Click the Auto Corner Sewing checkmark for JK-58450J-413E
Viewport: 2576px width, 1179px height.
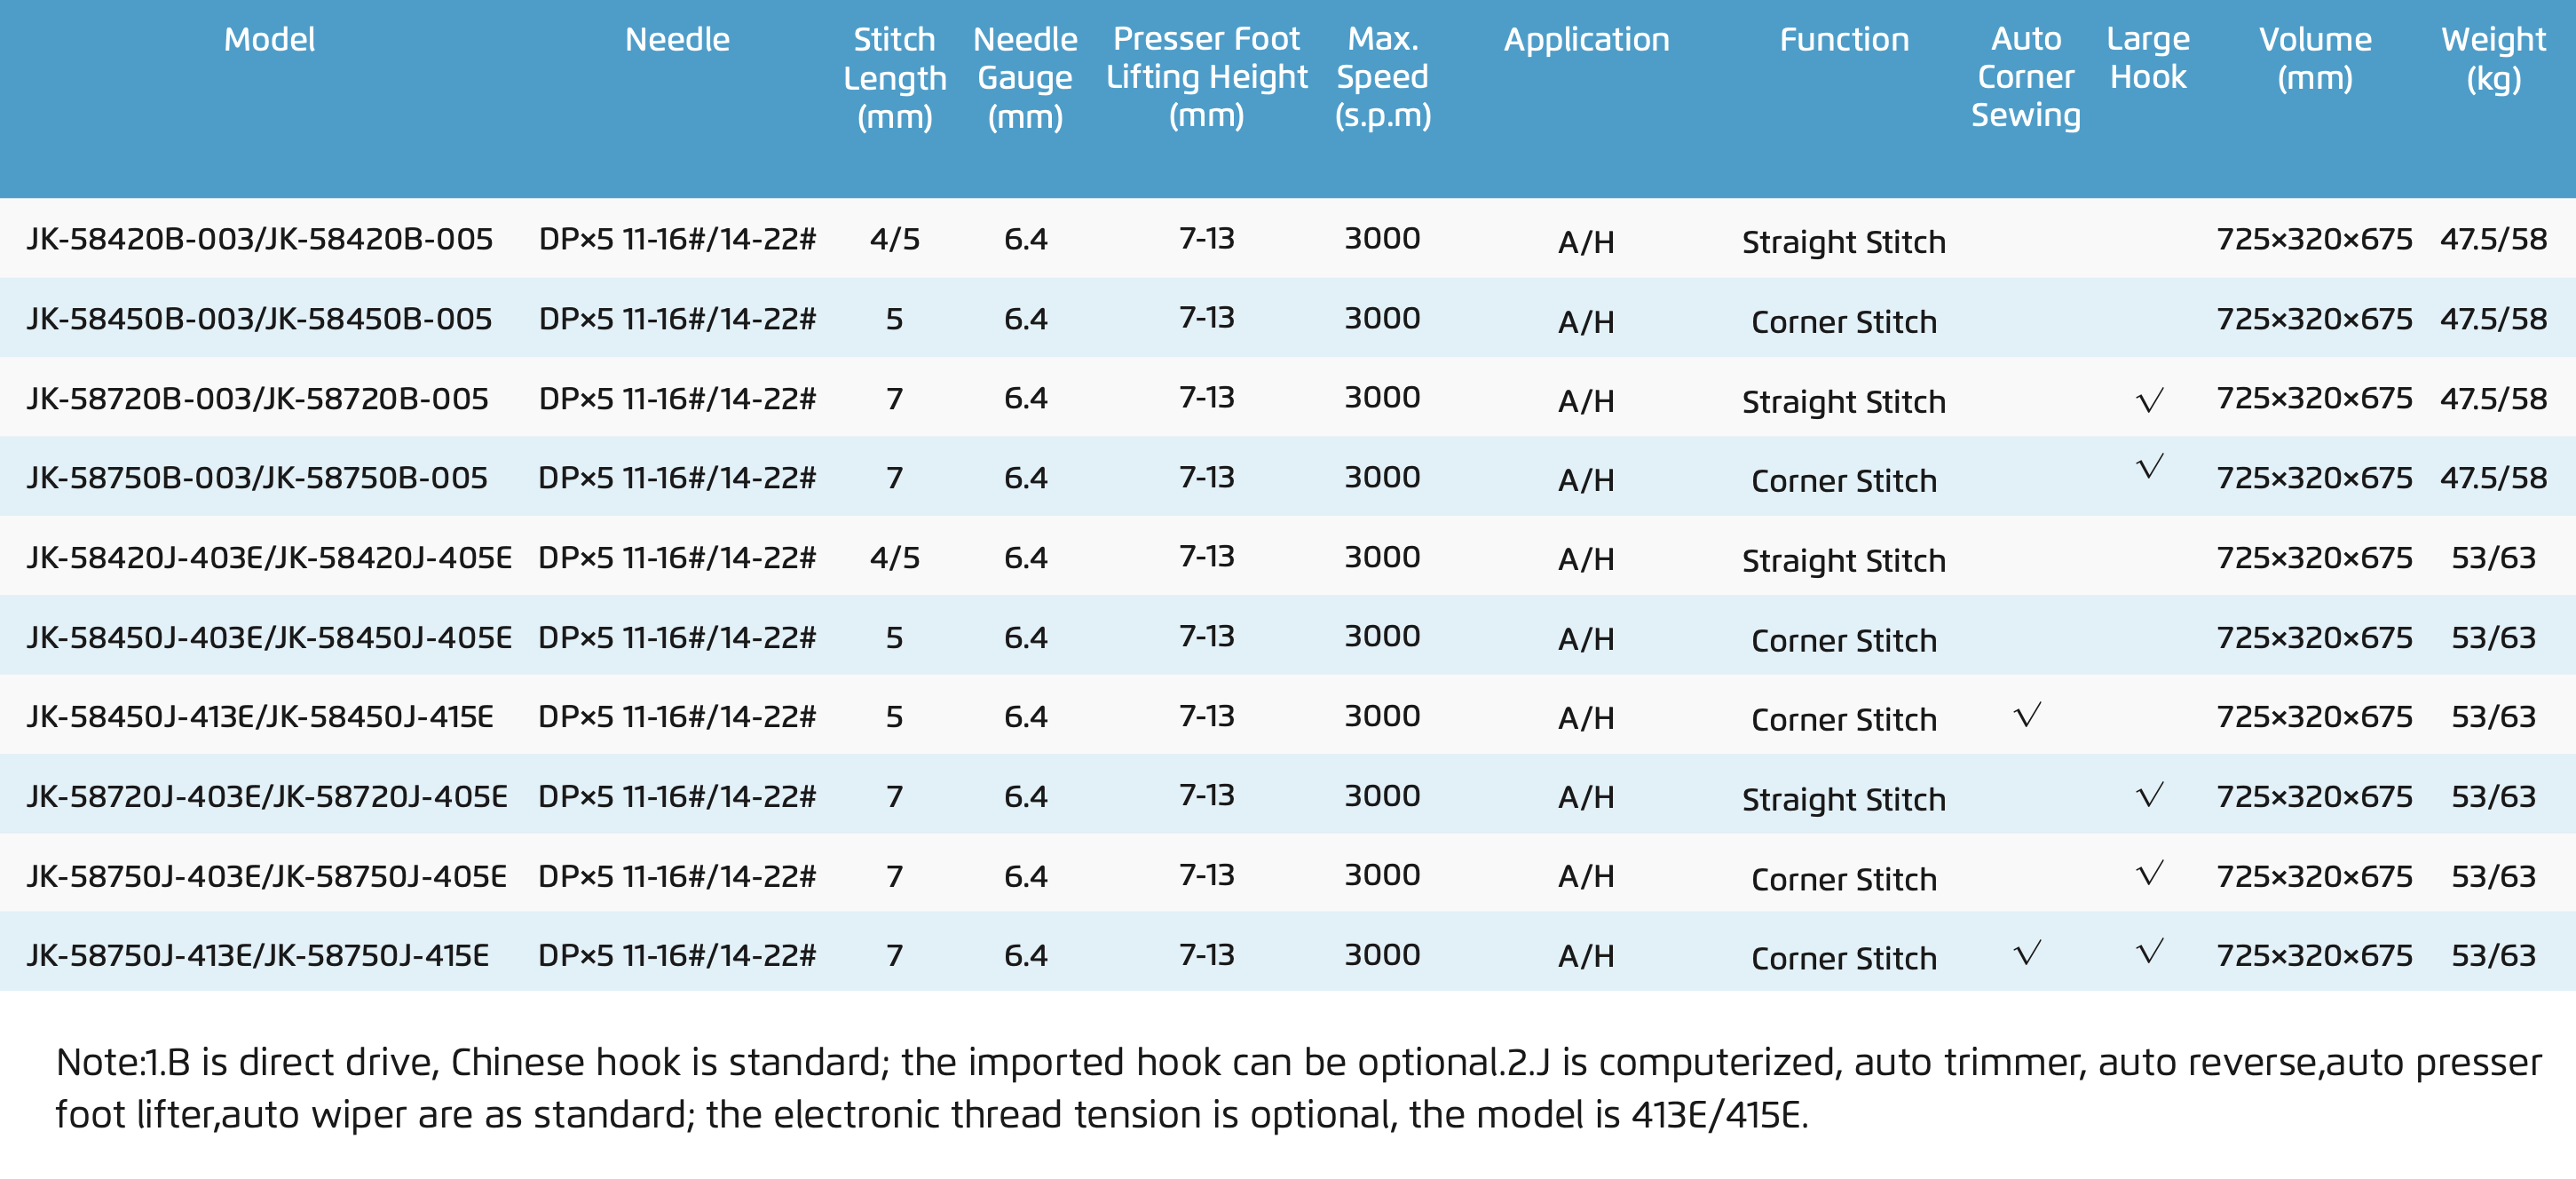(x=2027, y=715)
